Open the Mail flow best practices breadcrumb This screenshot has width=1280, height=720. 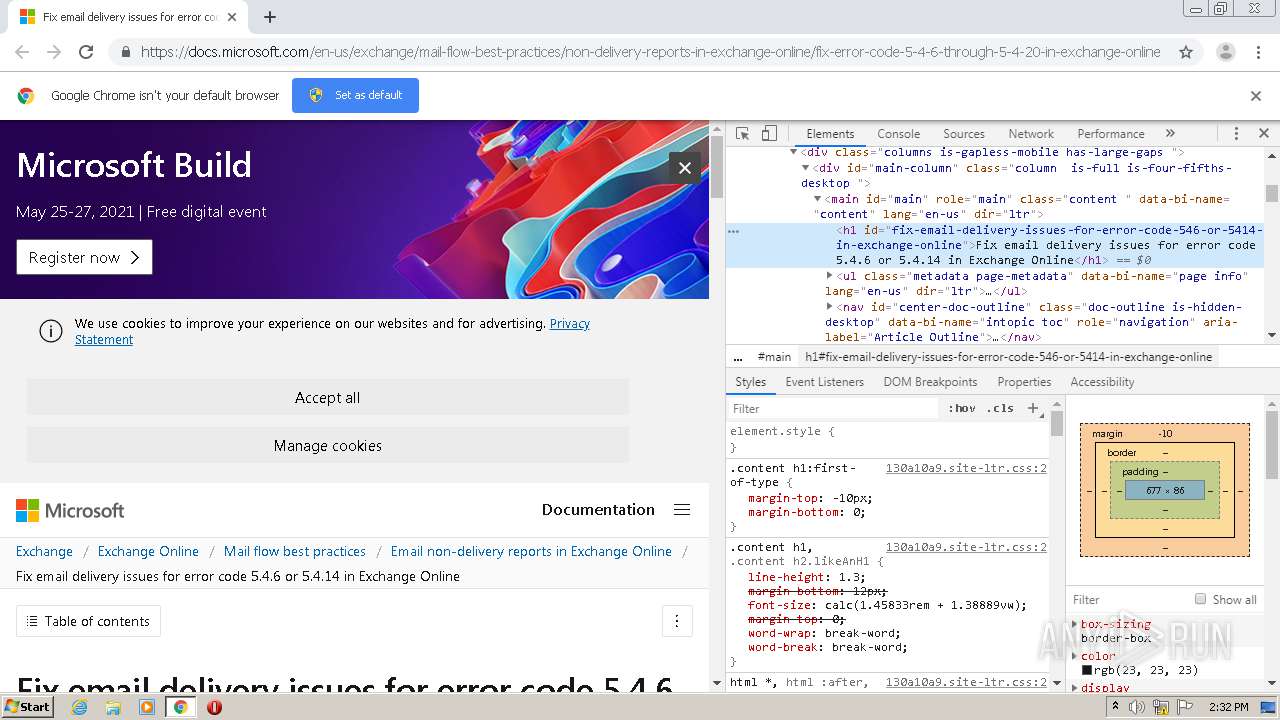(x=295, y=551)
